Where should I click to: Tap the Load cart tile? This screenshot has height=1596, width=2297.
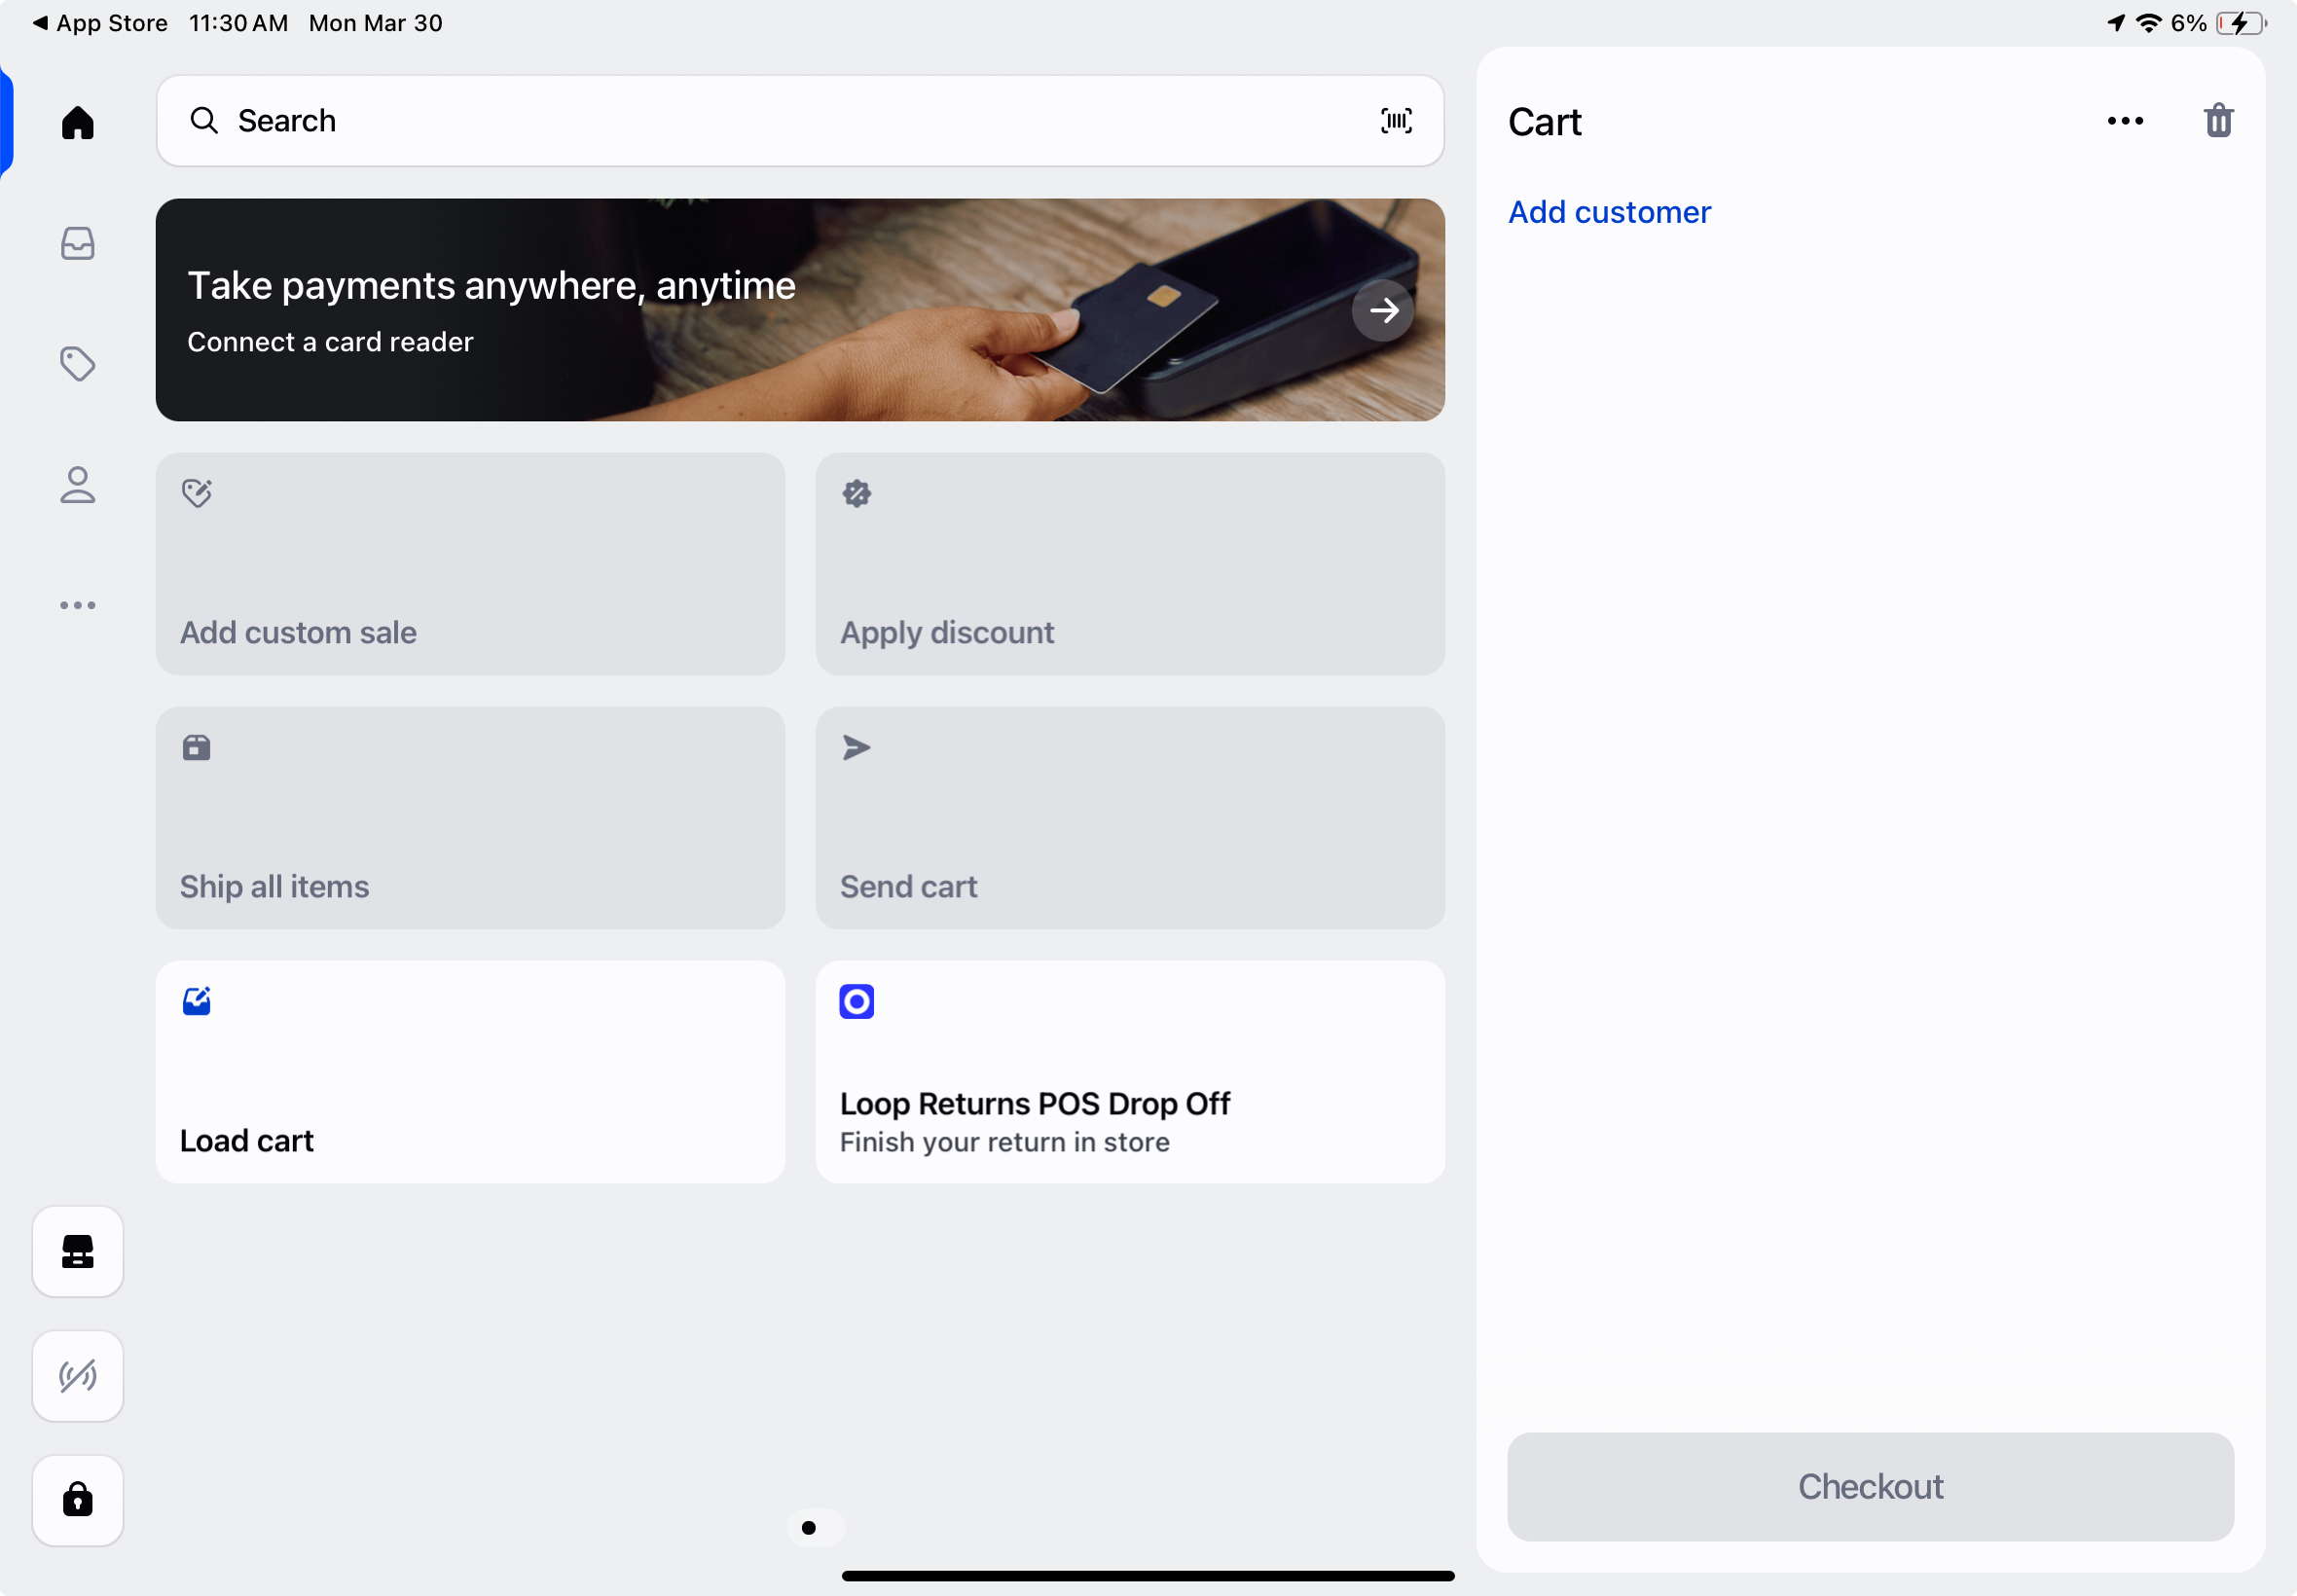[470, 1072]
